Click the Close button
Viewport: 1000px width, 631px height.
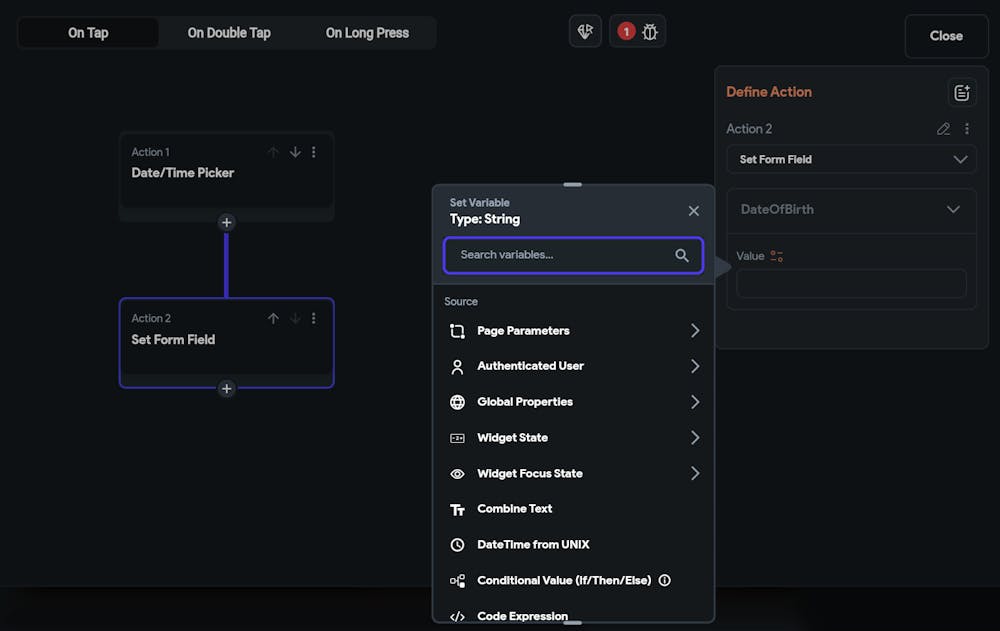tap(945, 36)
